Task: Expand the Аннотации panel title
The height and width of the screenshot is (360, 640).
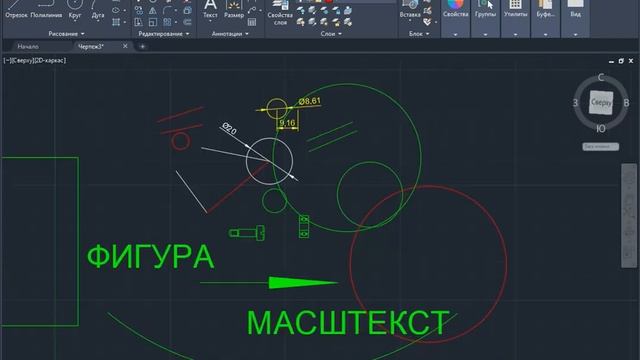Action: [230, 34]
